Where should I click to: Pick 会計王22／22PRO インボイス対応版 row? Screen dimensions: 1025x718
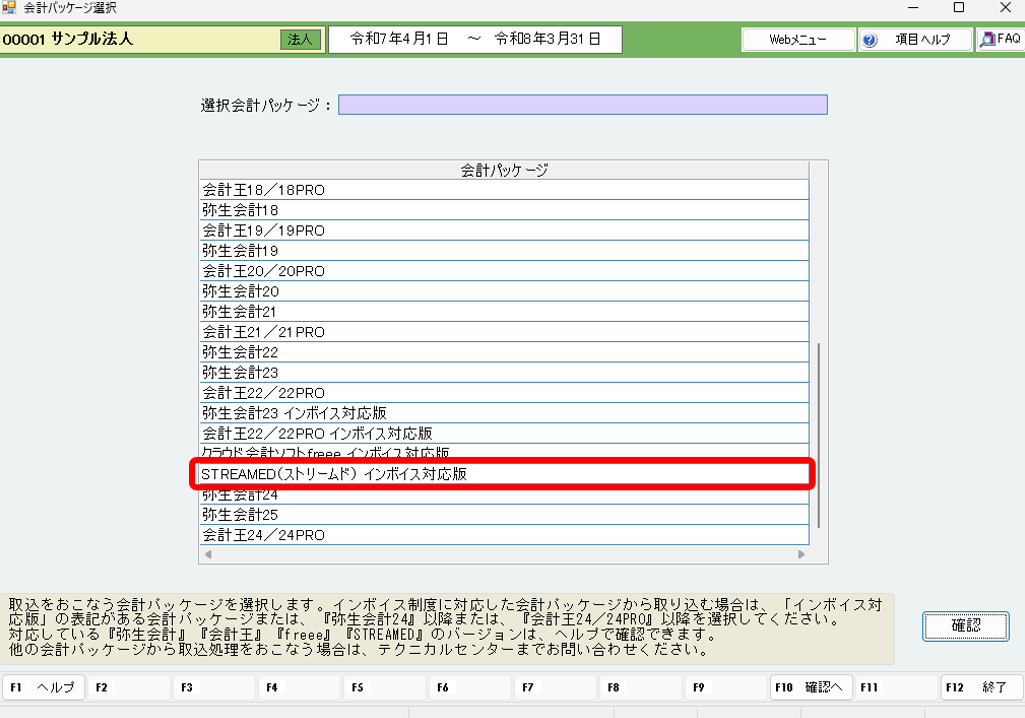click(x=503, y=433)
